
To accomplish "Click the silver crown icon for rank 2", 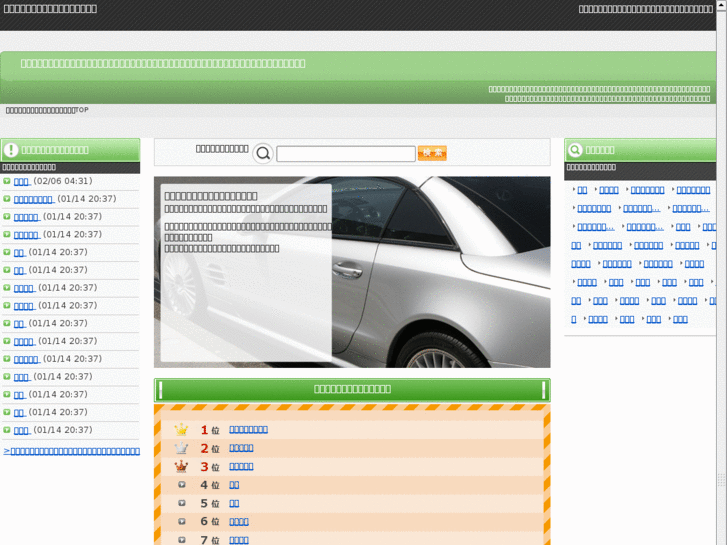I will click(181, 448).
